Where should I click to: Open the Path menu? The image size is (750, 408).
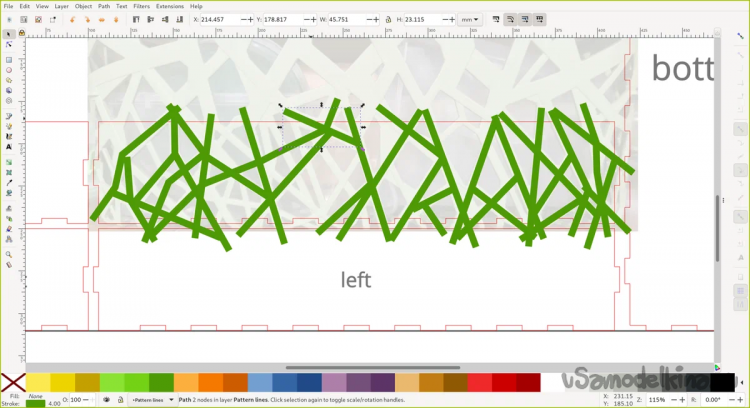pyautogui.click(x=103, y=6)
